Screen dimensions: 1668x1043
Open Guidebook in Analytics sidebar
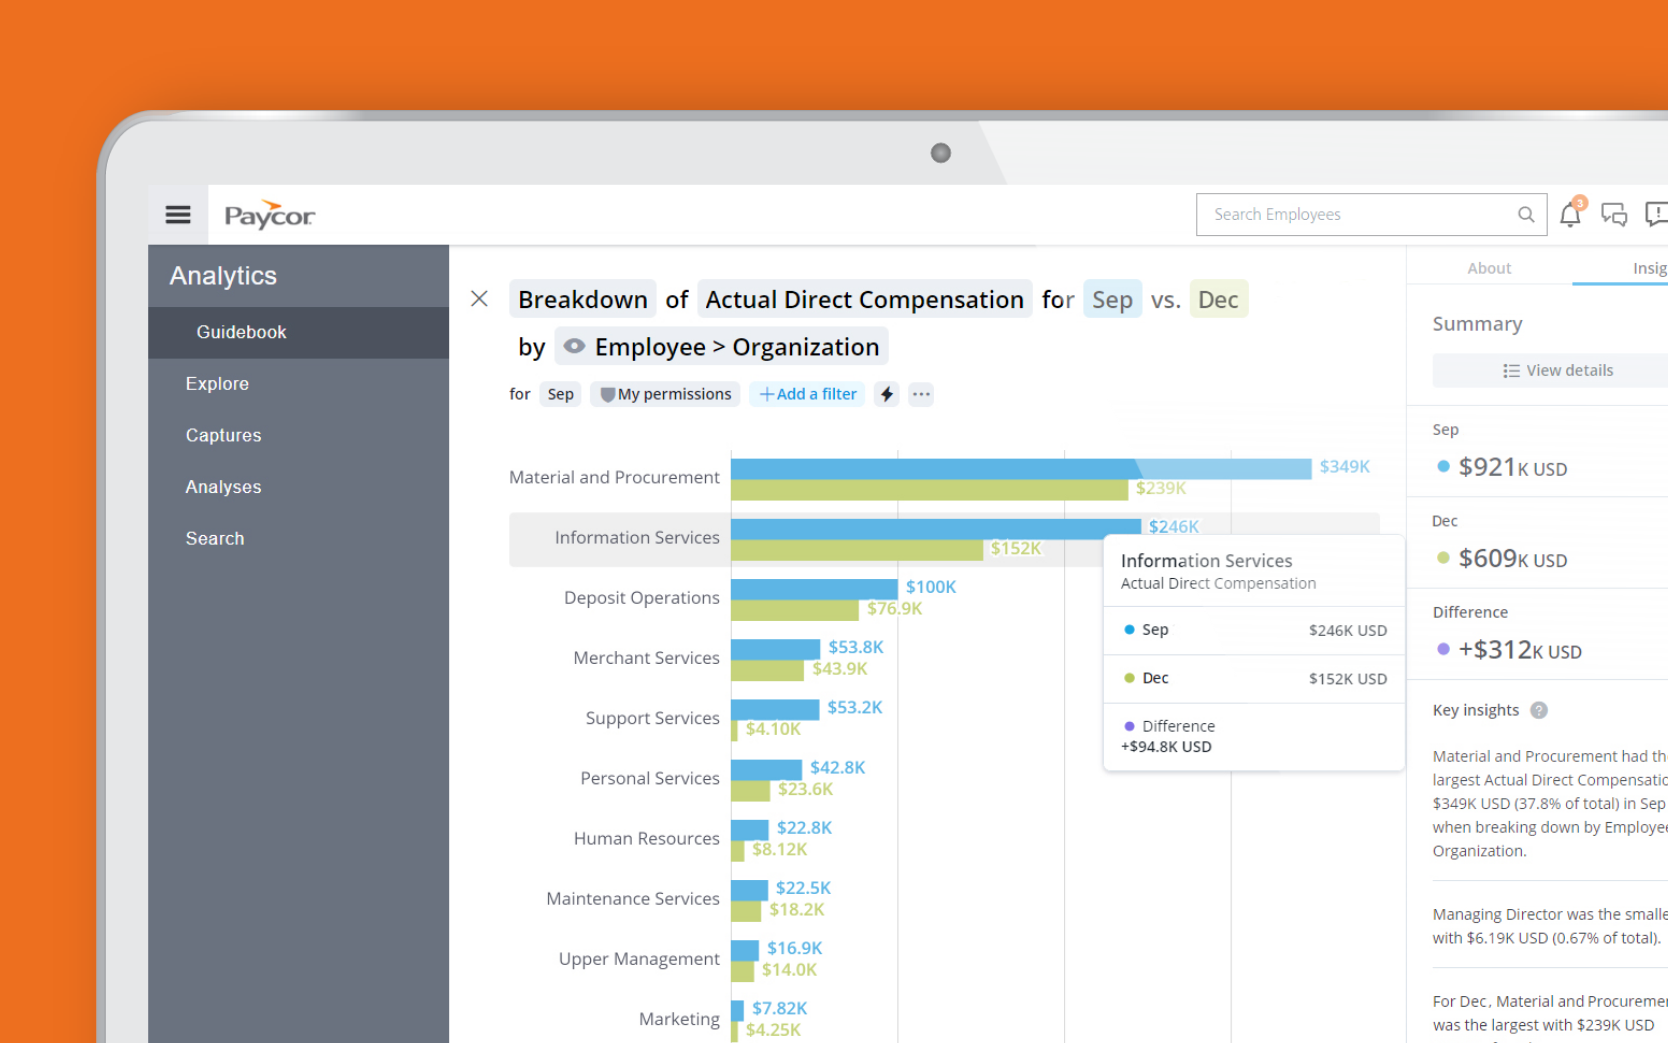pos(298,332)
